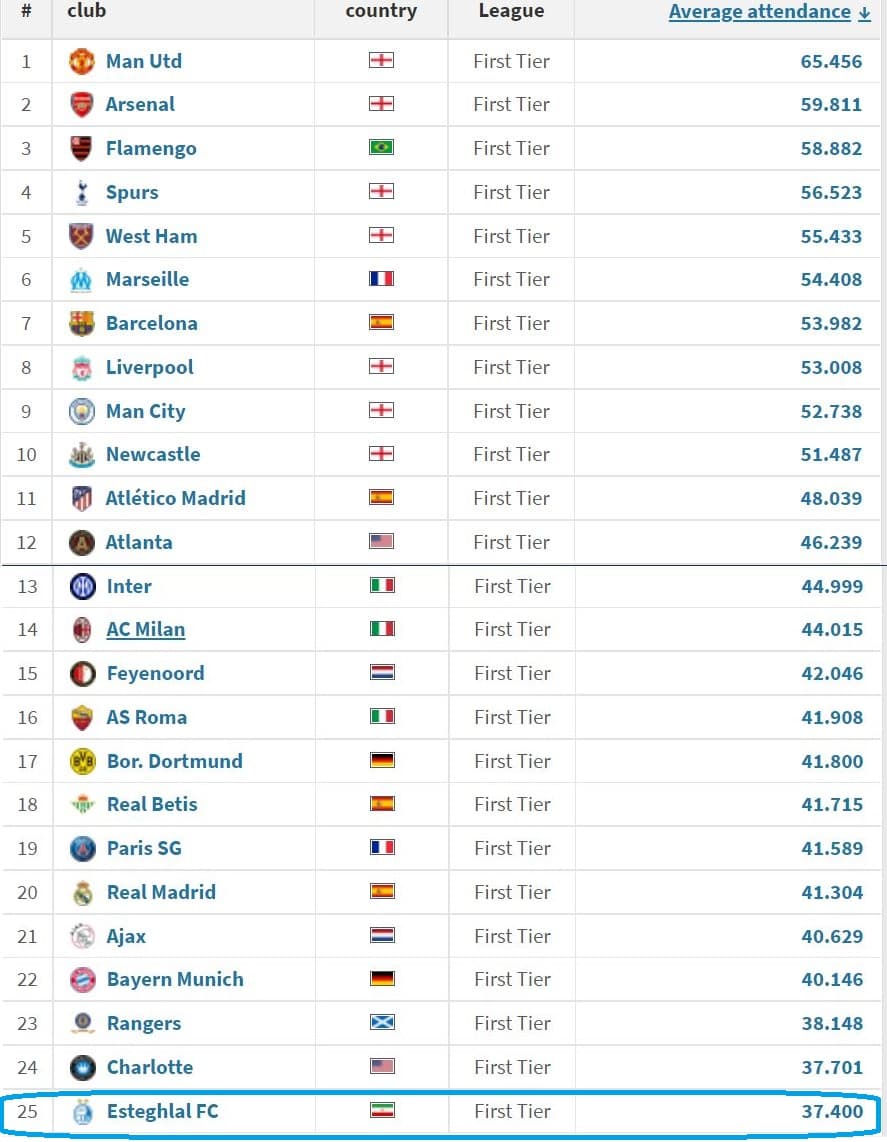This screenshot has height=1142, width=887.
Task: Click Man Utd's 65.456 attendance value
Action: click(x=831, y=62)
